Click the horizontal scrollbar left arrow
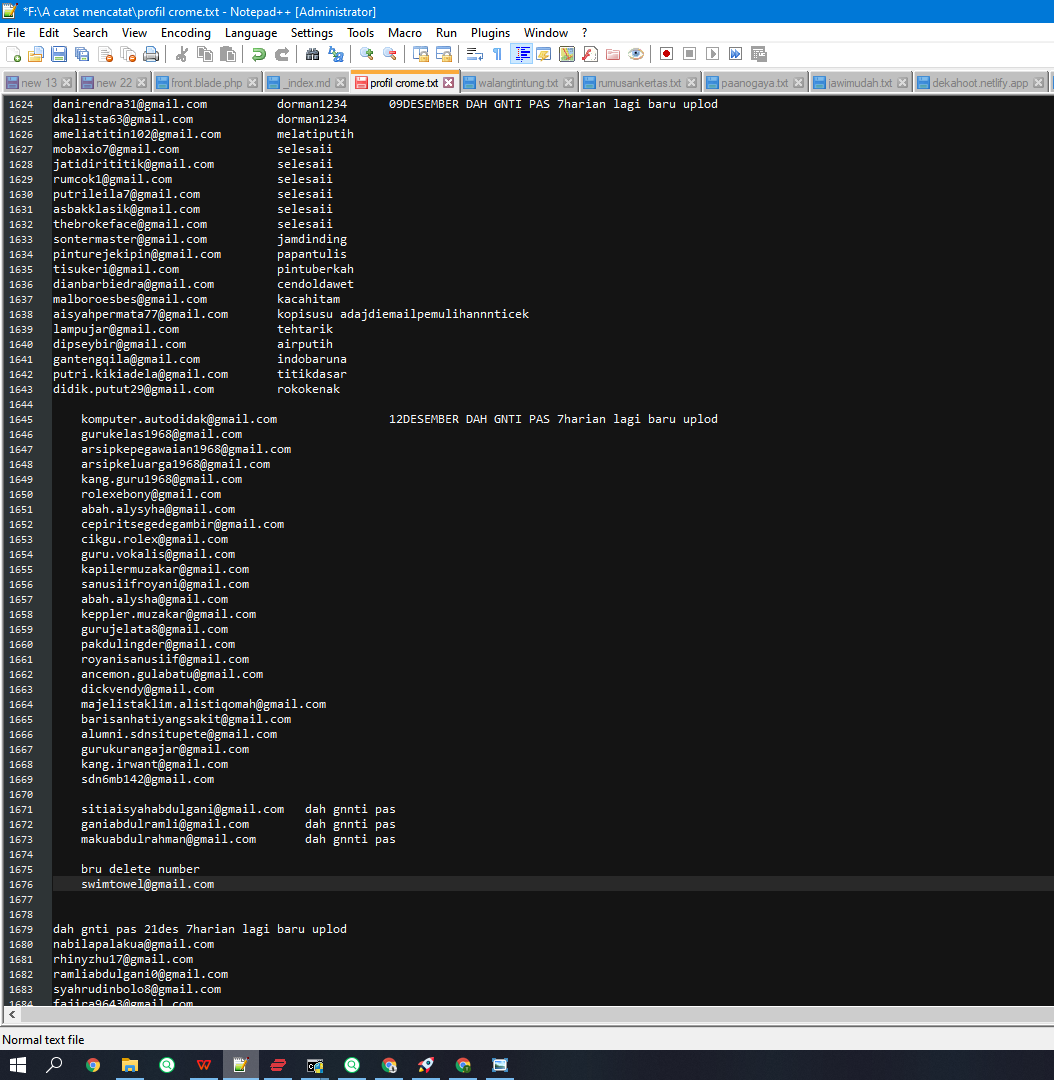The width and height of the screenshot is (1054, 1080). click(x=12, y=1015)
